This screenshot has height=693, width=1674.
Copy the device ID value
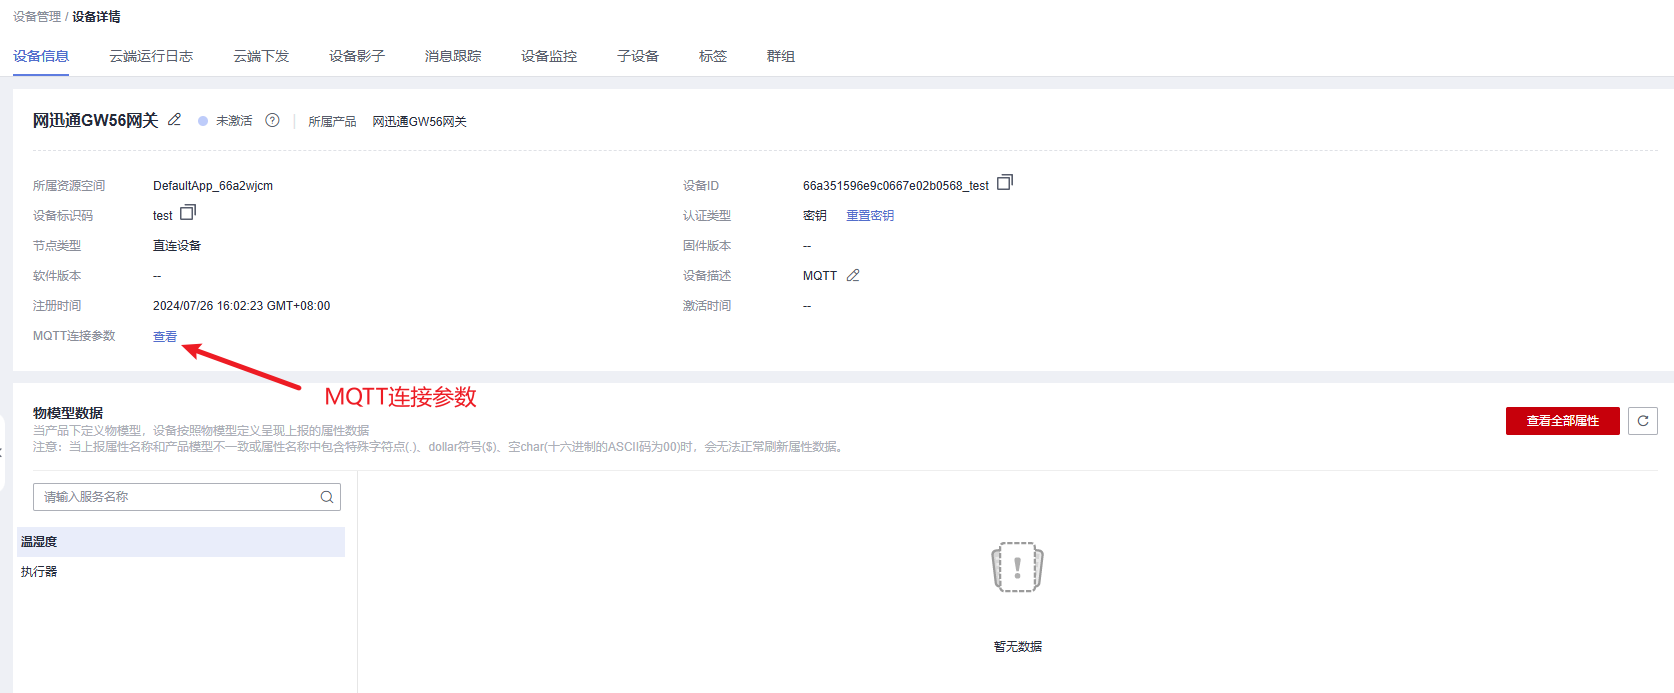[1005, 182]
